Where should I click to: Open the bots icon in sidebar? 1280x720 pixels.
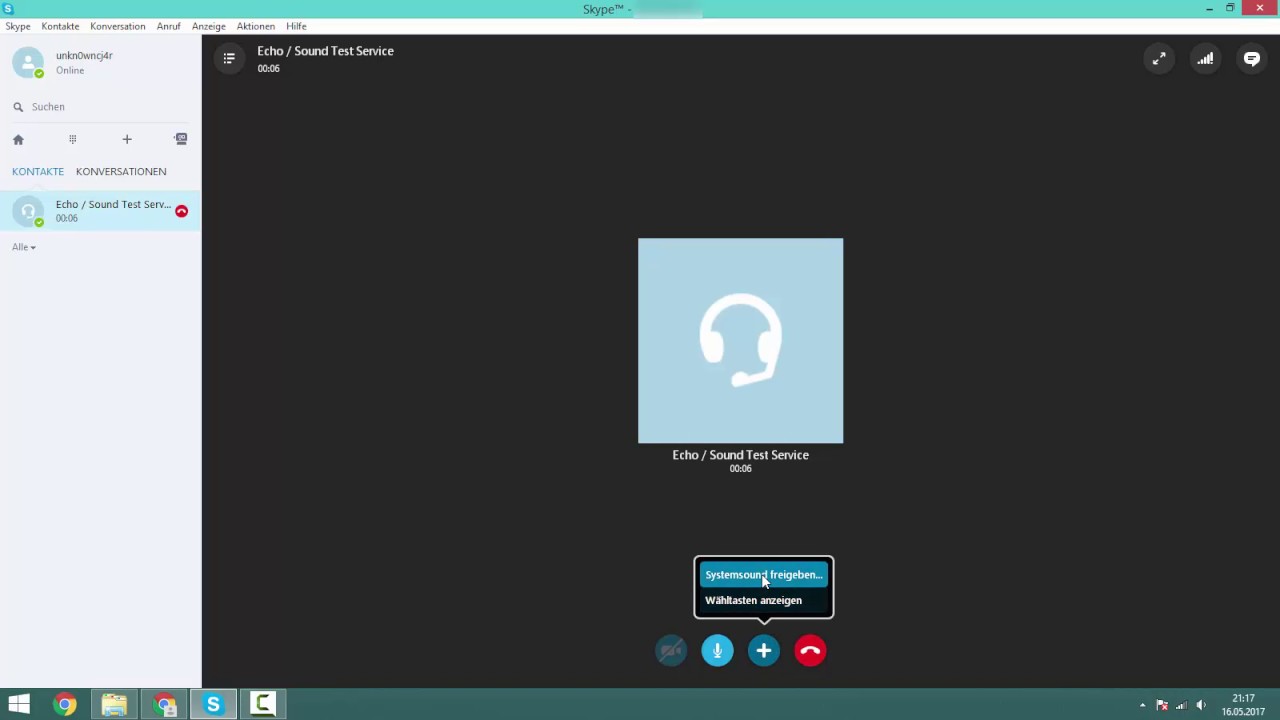click(x=180, y=139)
